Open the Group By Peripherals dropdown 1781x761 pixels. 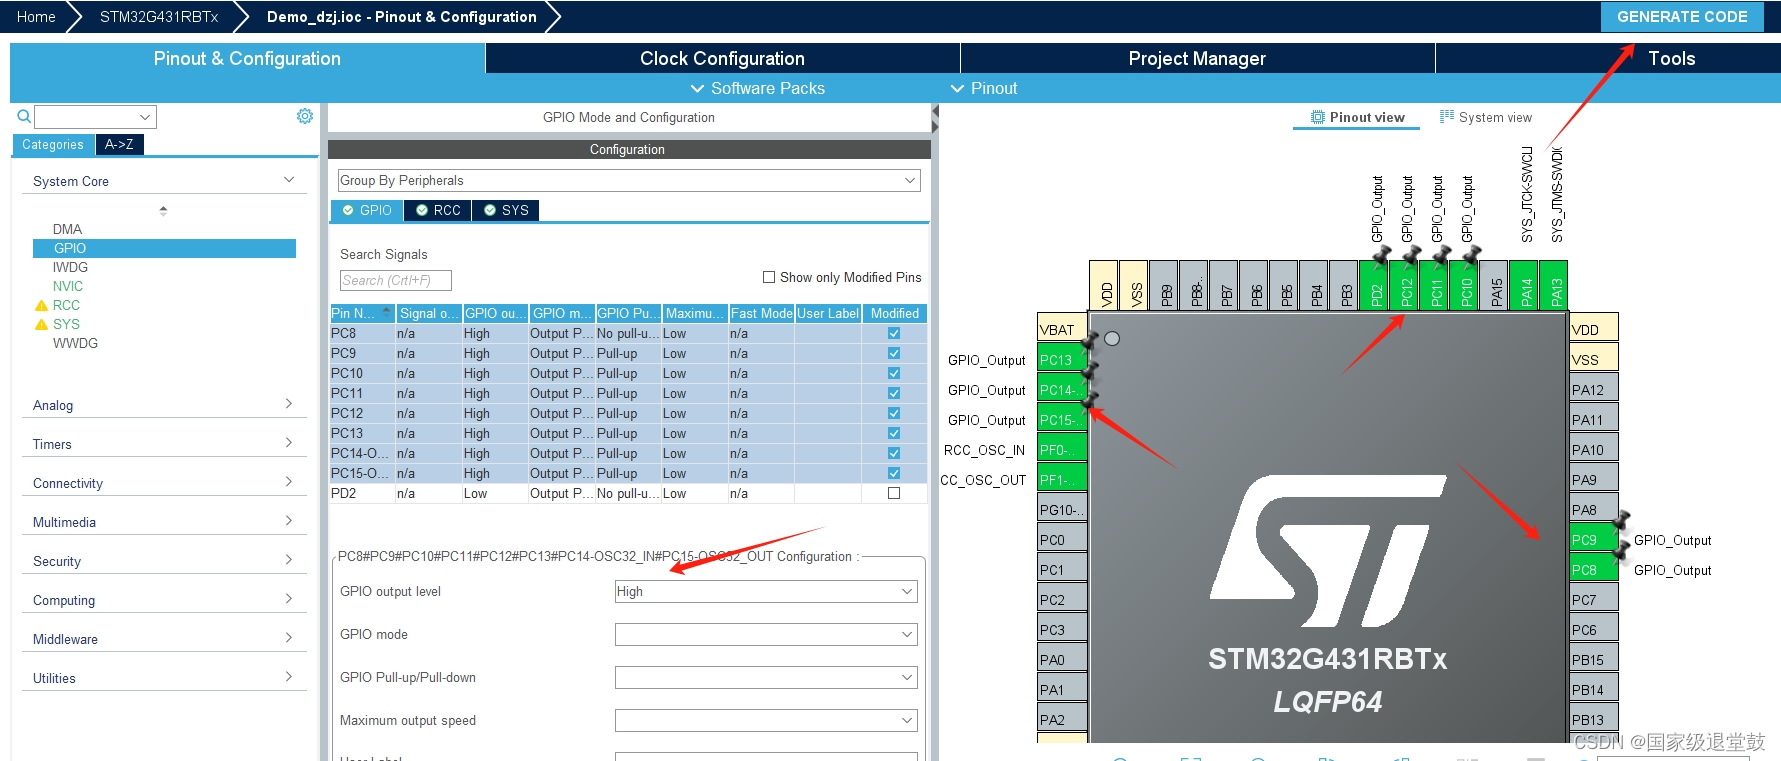pyautogui.click(x=628, y=180)
